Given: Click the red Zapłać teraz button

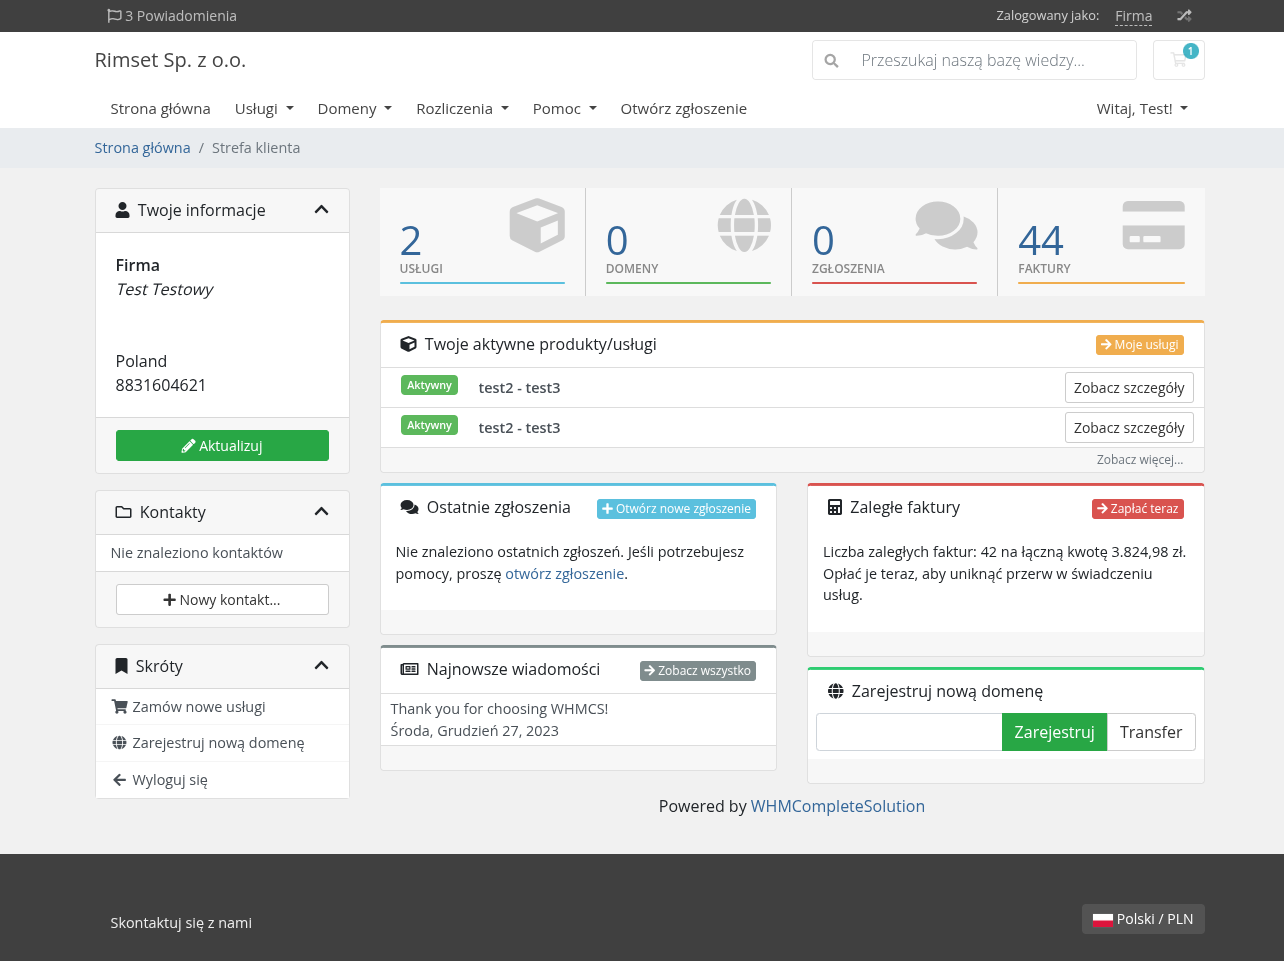Looking at the screenshot, I should click(x=1137, y=509).
